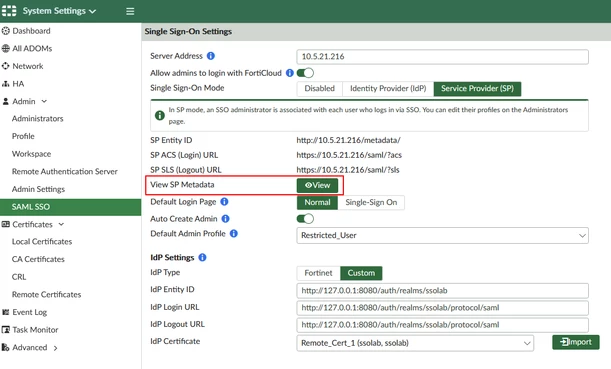Click SP ACS (Login) URL value
Viewport: 611px width, 369px height.
tap(349, 155)
